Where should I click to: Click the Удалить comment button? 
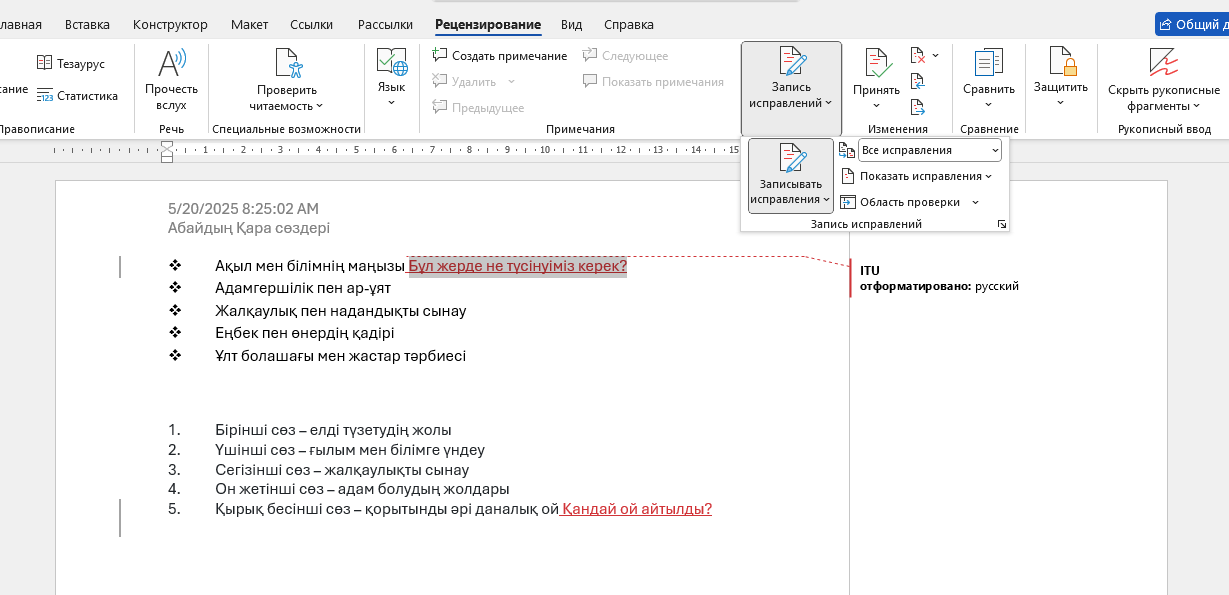point(464,81)
